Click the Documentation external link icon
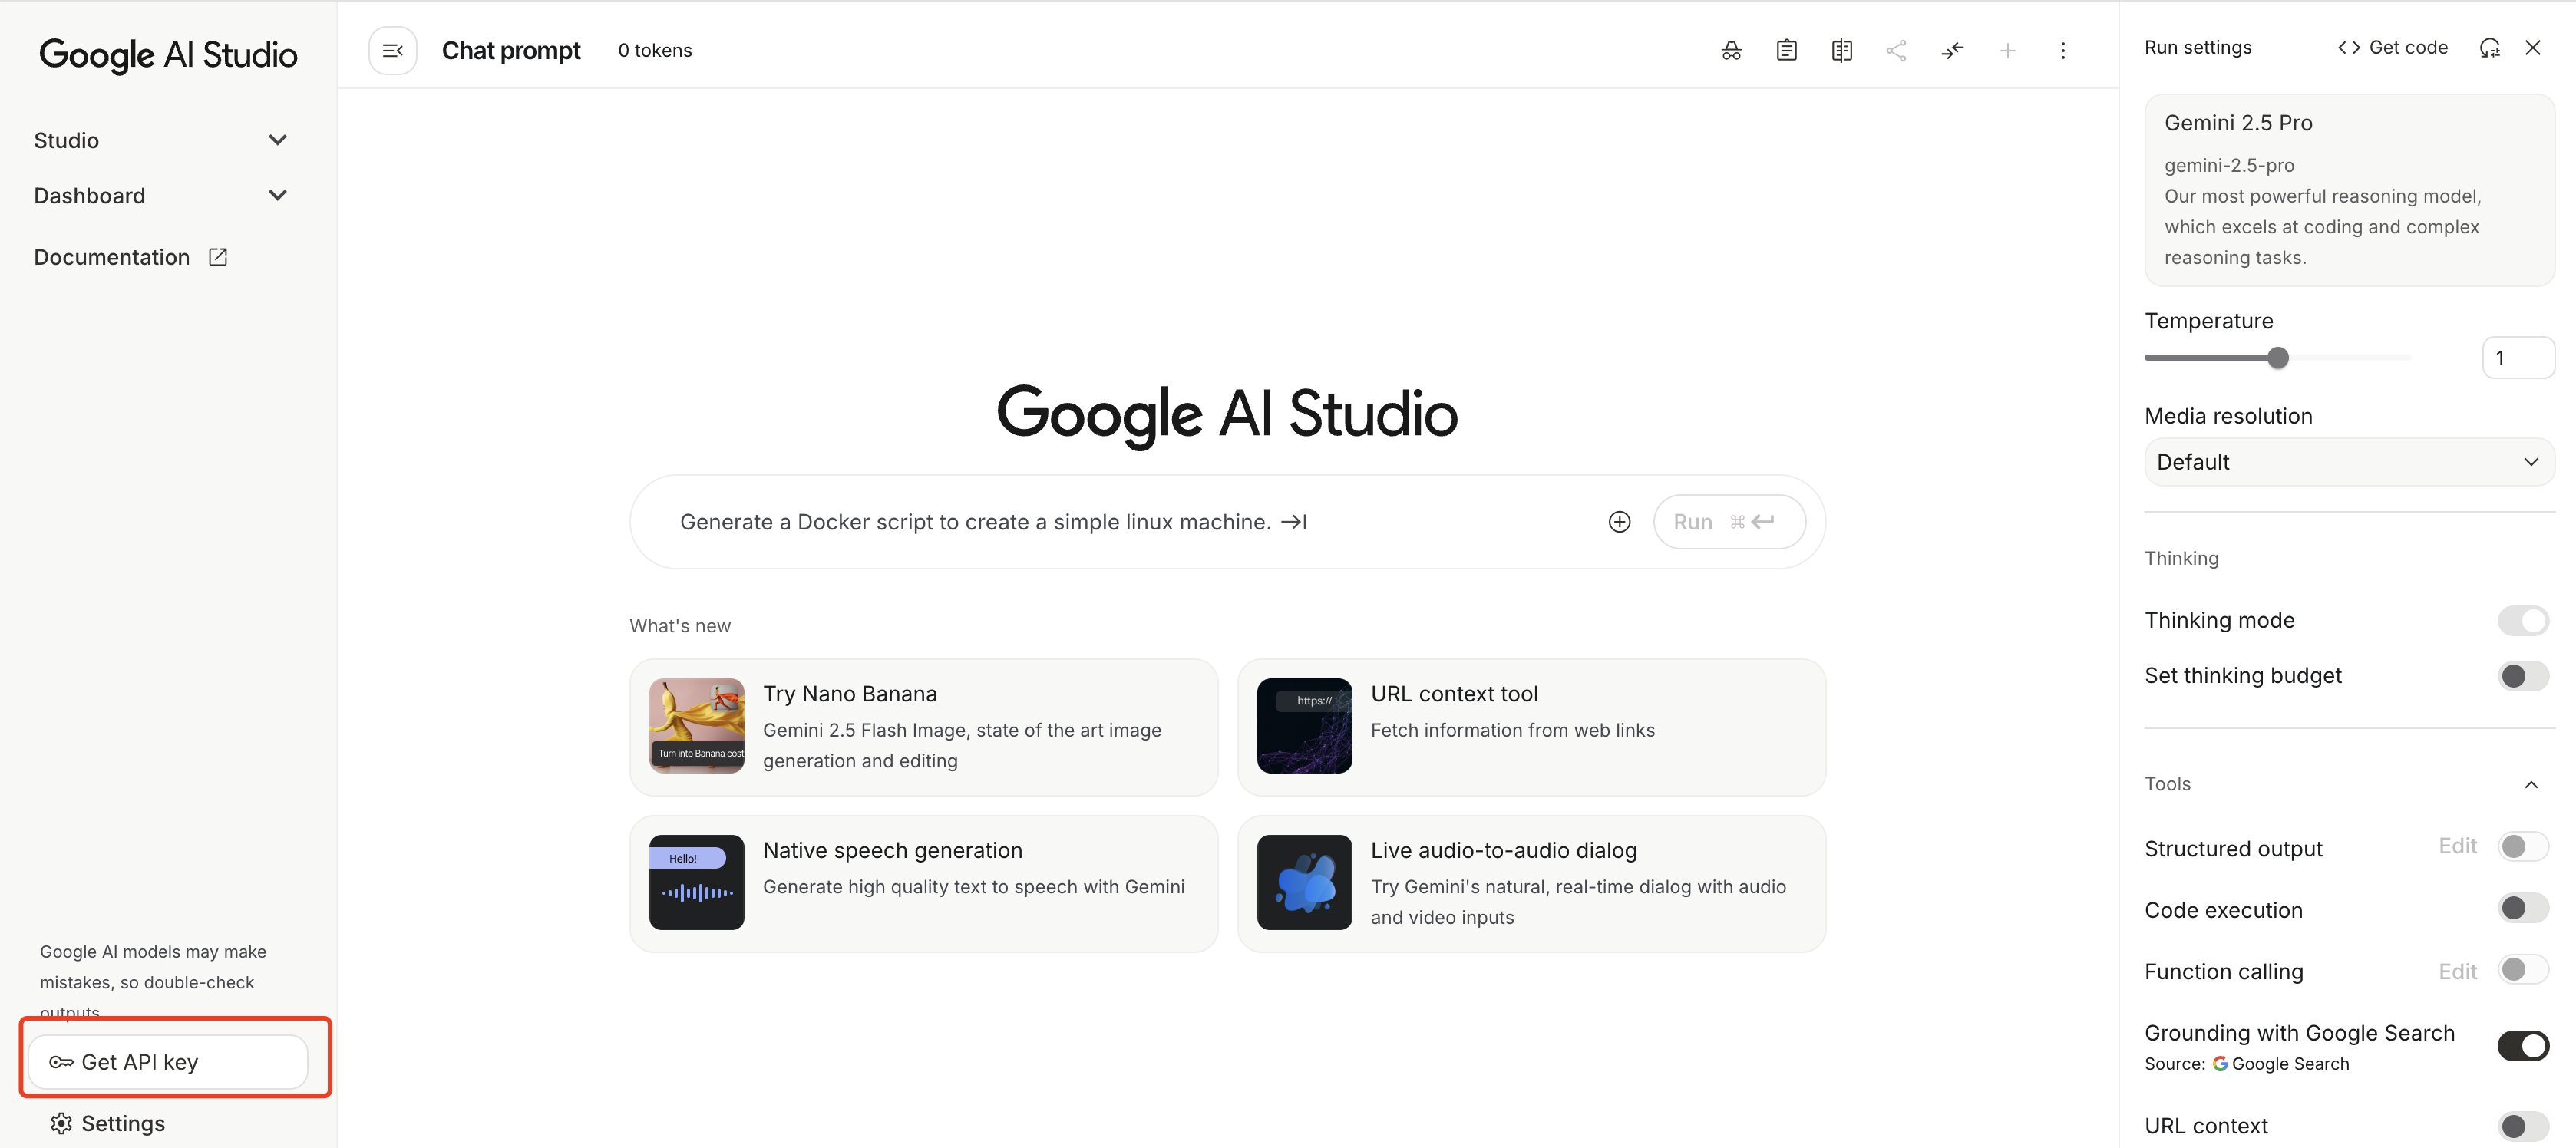The height and width of the screenshot is (1148, 2576). tap(218, 257)
